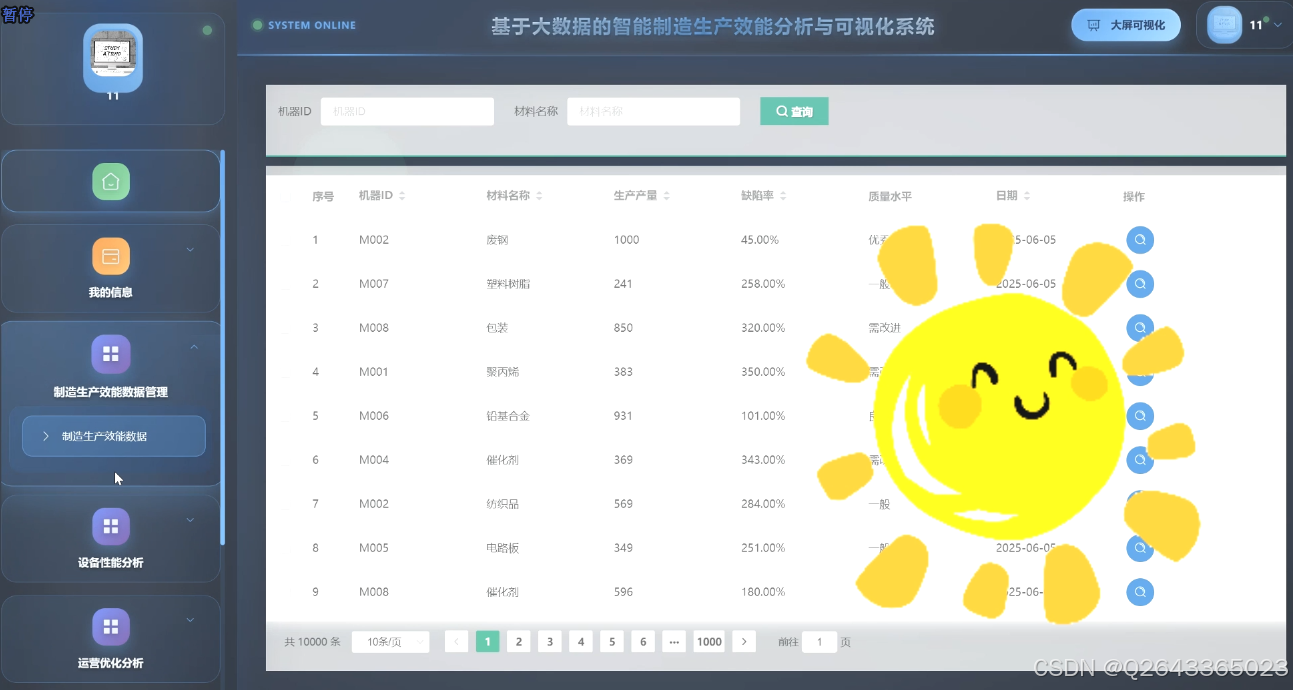
Task: Select the home icon in the sidebar
Action: coord(110,181)
